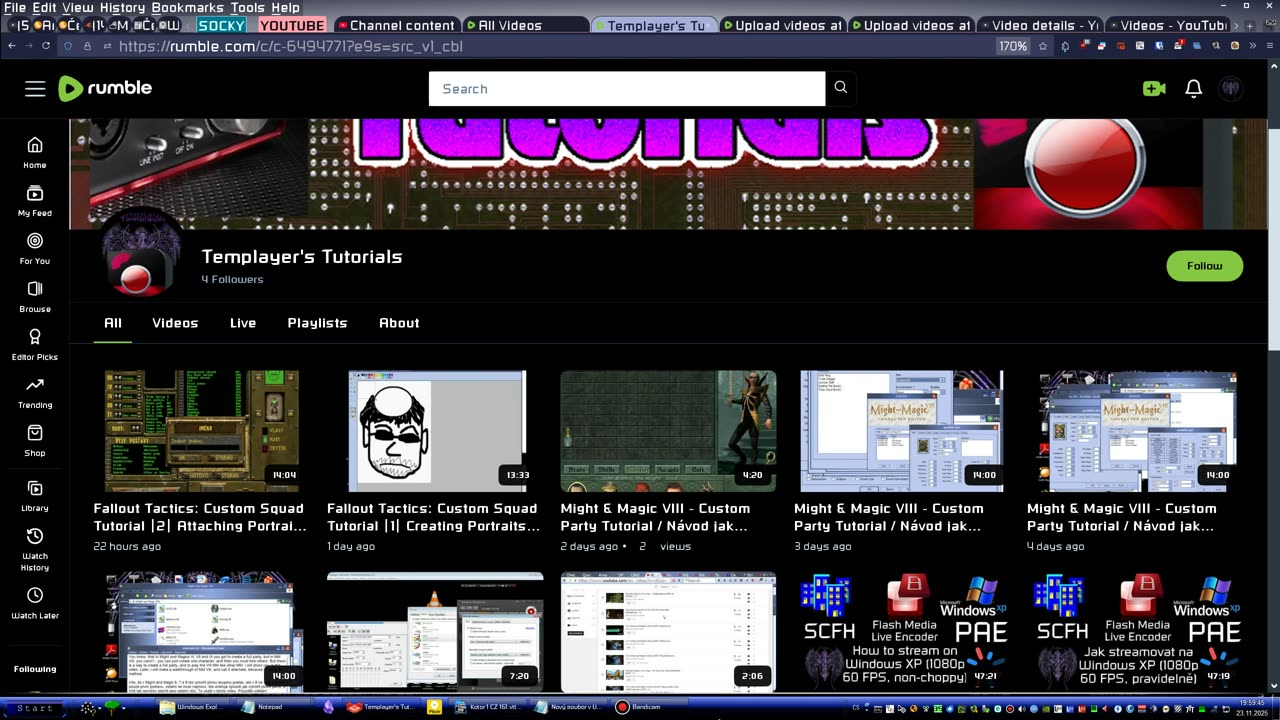Screen dimensions: 1280x720
Task: Open Shop in the sidebar
Action: [35, 441]
